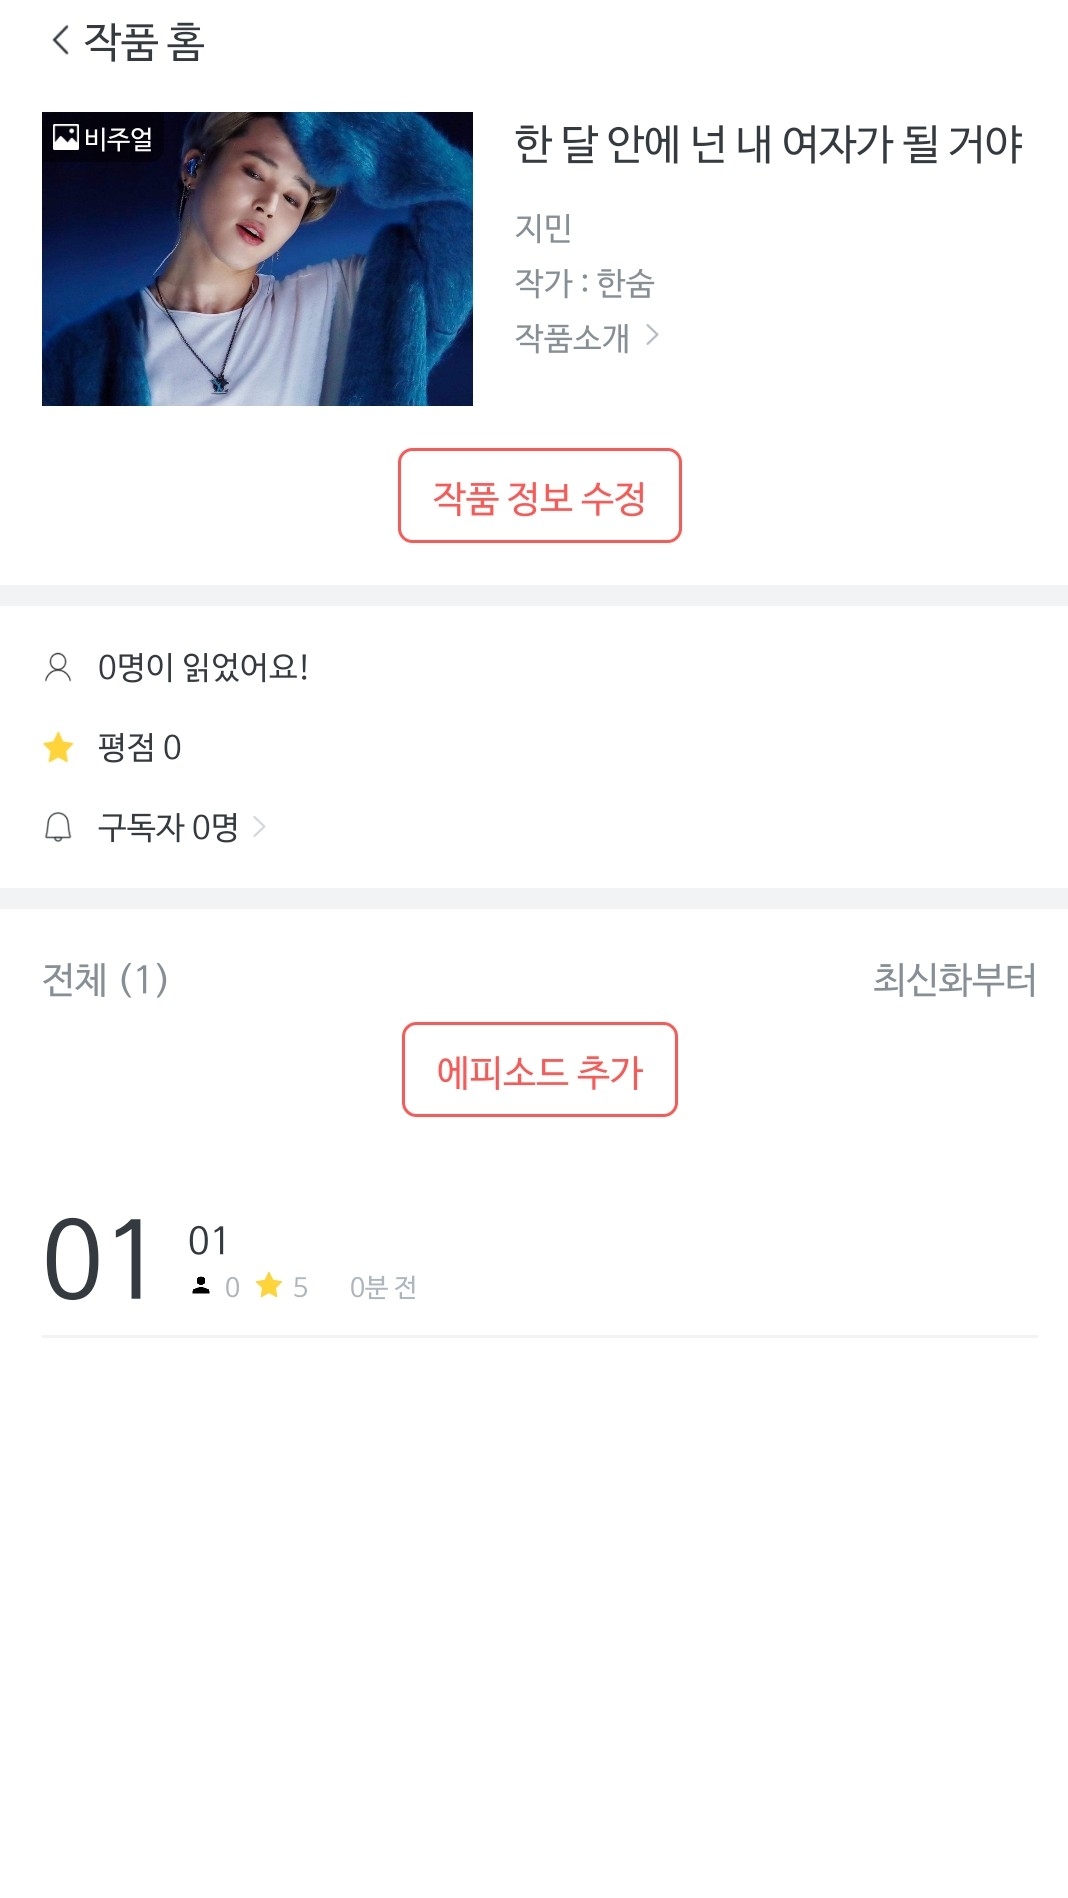This screenshot has height=1898, width=1068.
Task: Expand the 작품소개 chevron
Action: pos(652,336)
